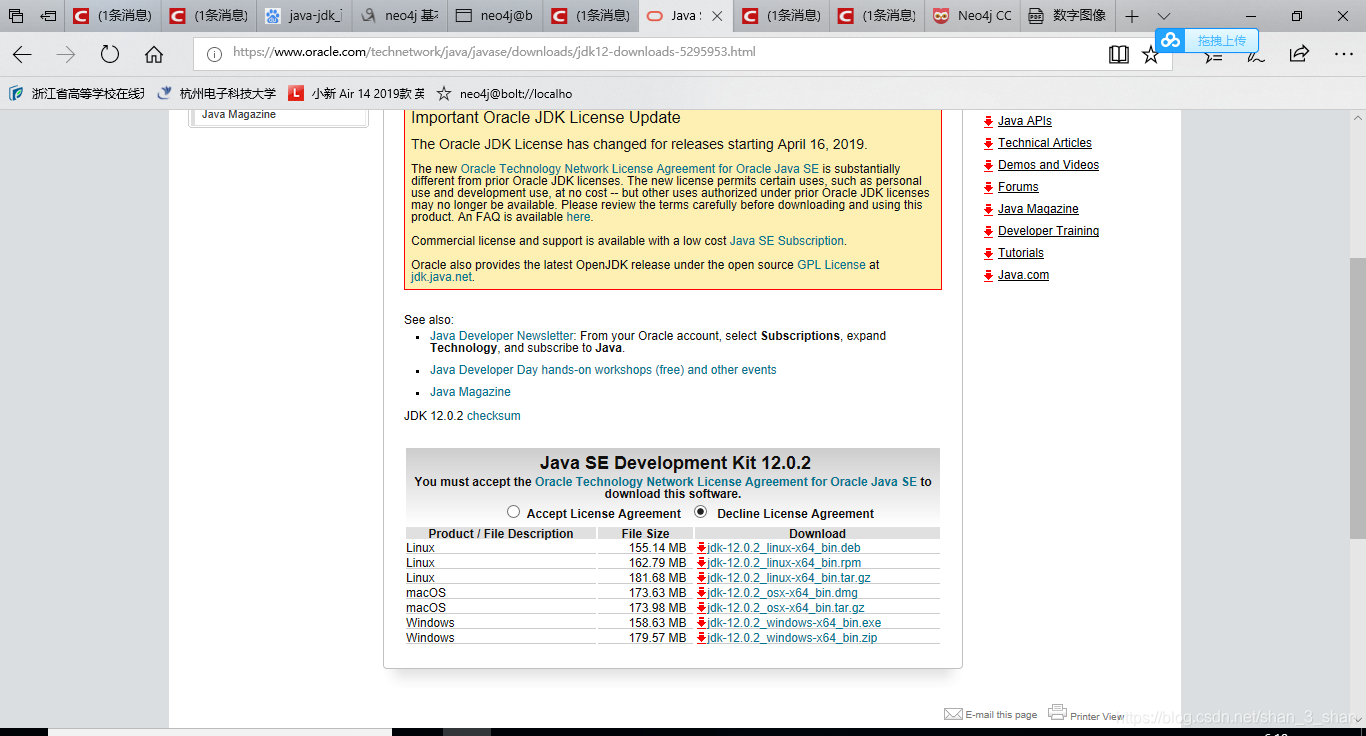Viewport: 1366px width, 736px height.
Task: Click the 155.14 MB file size
Action: tap(657, 548)
